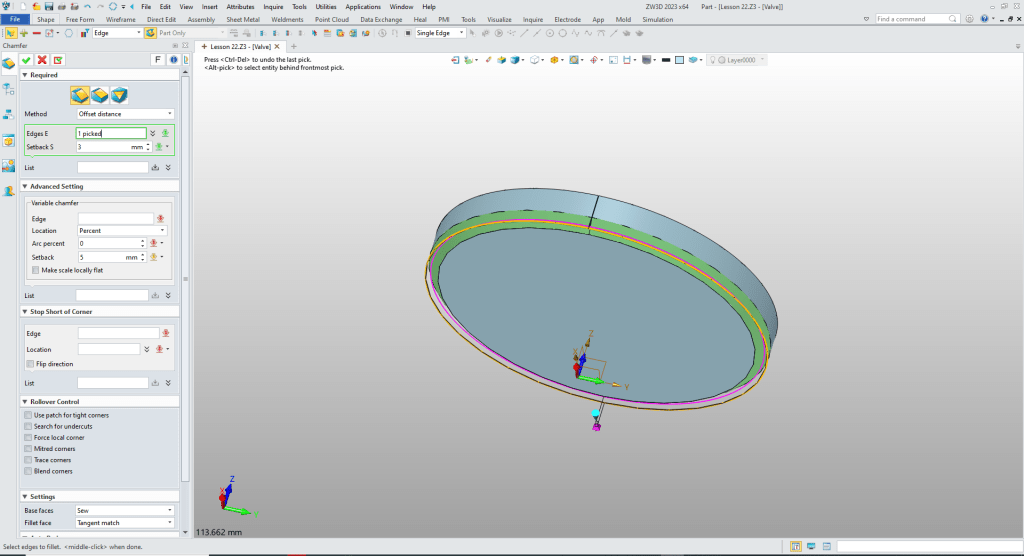Open the Inquire menu
The image size is (1024, 556).
click(x=273, y=6)
